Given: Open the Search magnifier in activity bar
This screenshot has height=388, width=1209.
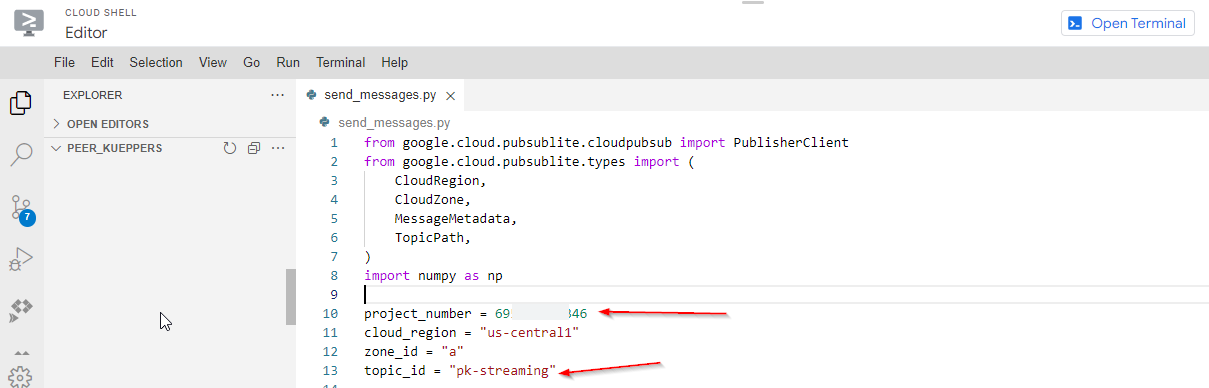Looking at the screenshot, I should coord(21,155).
